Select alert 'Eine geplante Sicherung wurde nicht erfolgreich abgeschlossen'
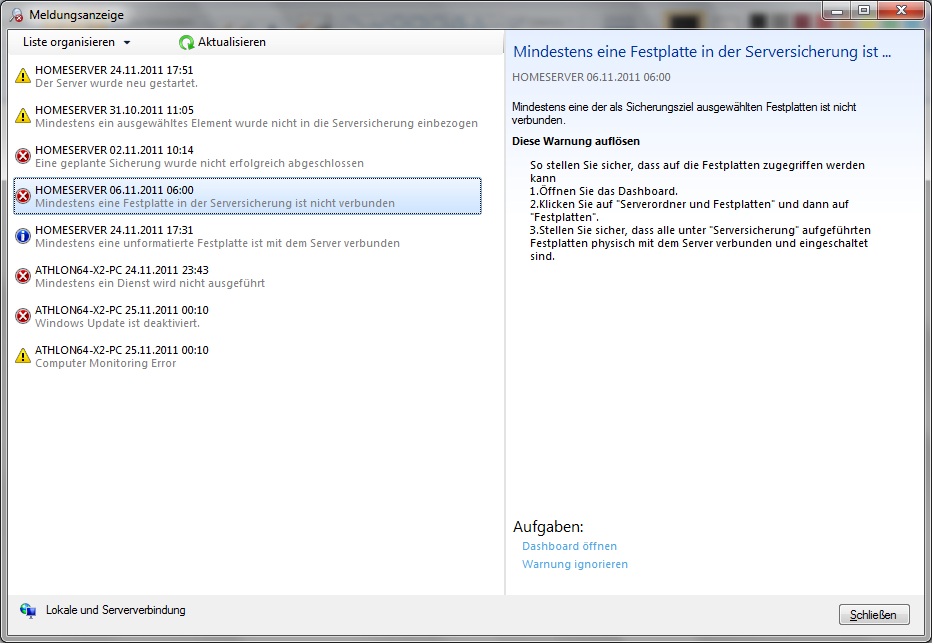The image size is (933, 644). (x=248, y=156)
